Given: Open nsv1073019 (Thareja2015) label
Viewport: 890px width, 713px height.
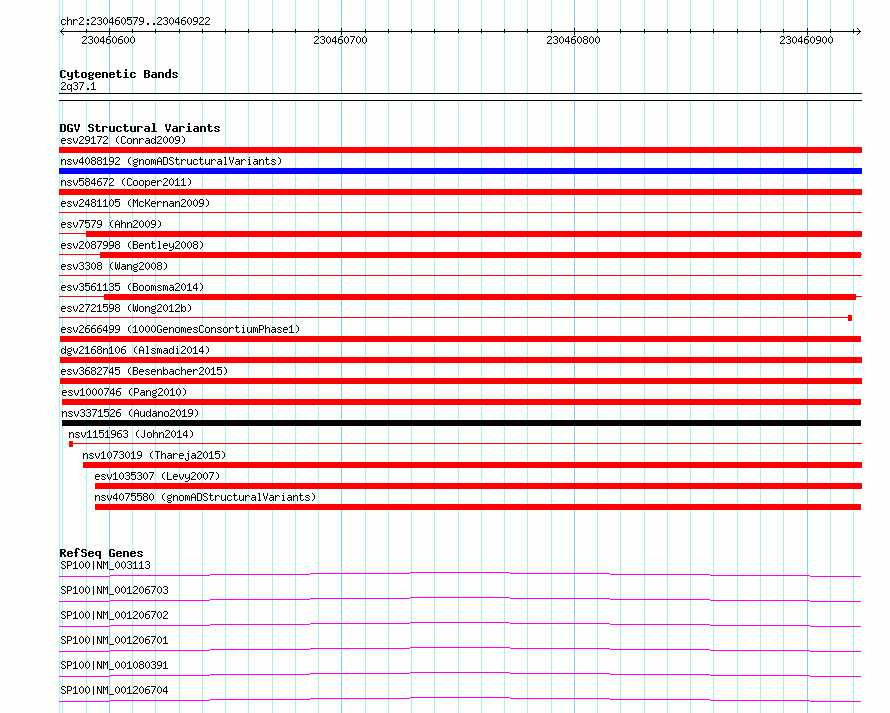Looking at the screenshot, I should [154, 455].
